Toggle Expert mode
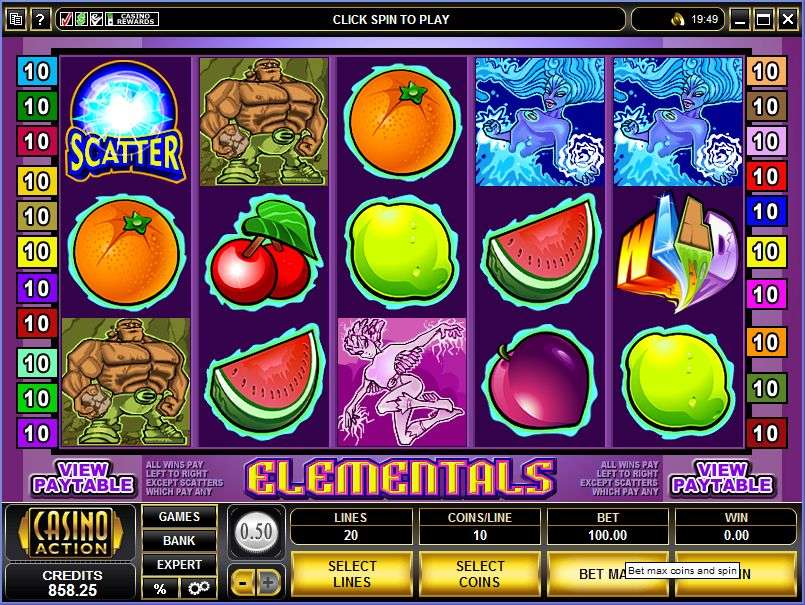805x605 pixels. tap(179, 564)
